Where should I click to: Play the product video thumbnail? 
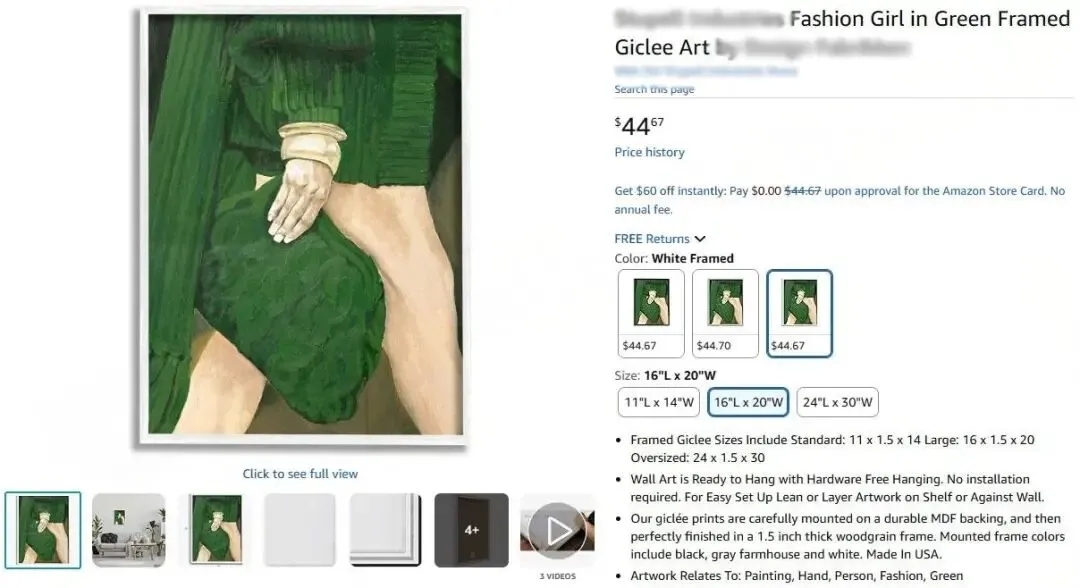[557, 530]
